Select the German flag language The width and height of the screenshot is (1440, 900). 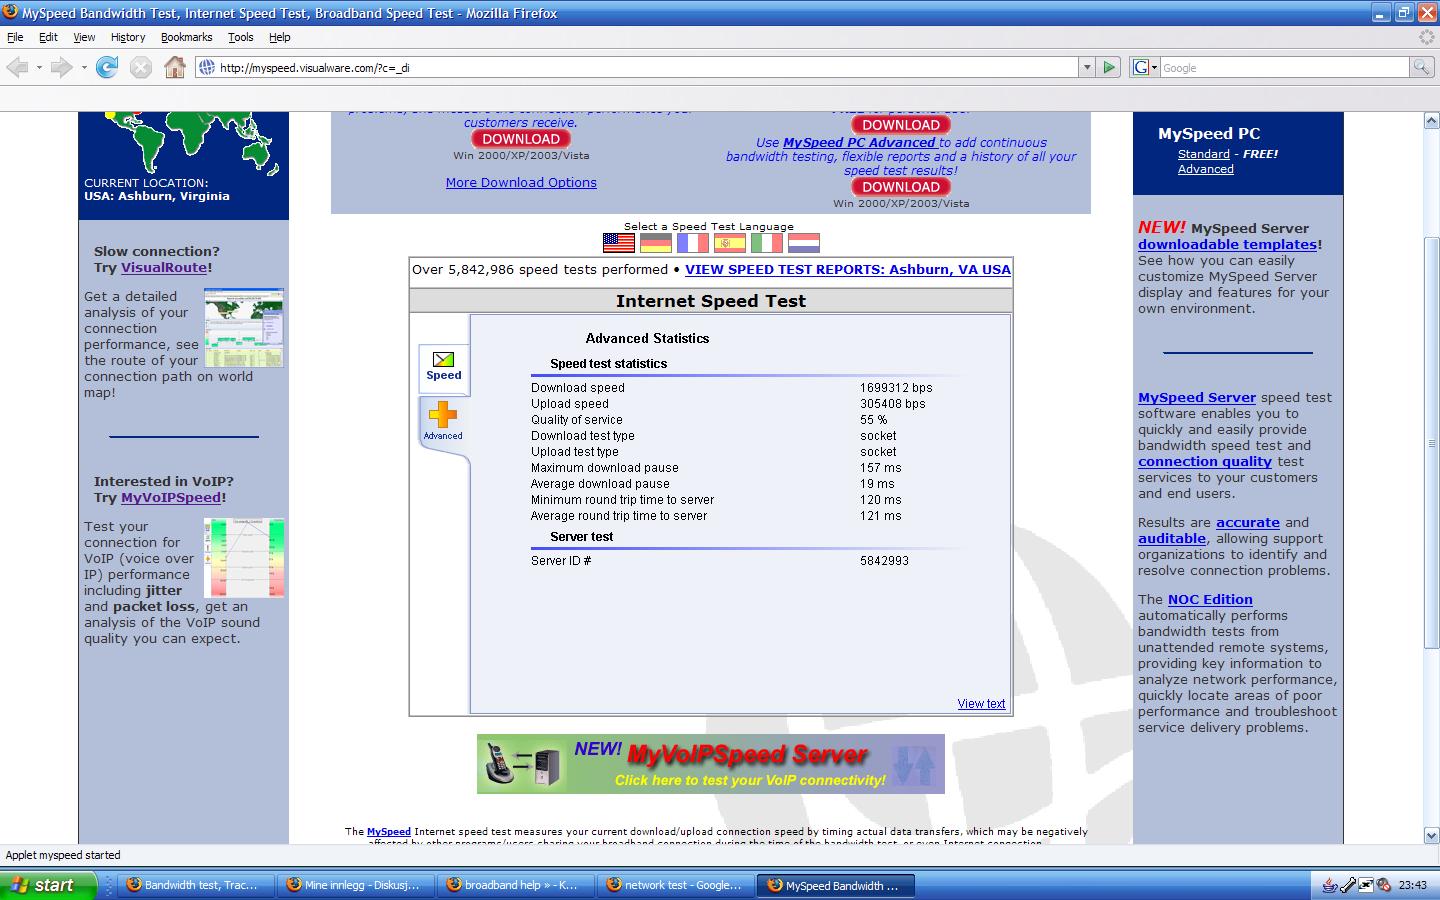pyautogui.click(x=656, y=243)
